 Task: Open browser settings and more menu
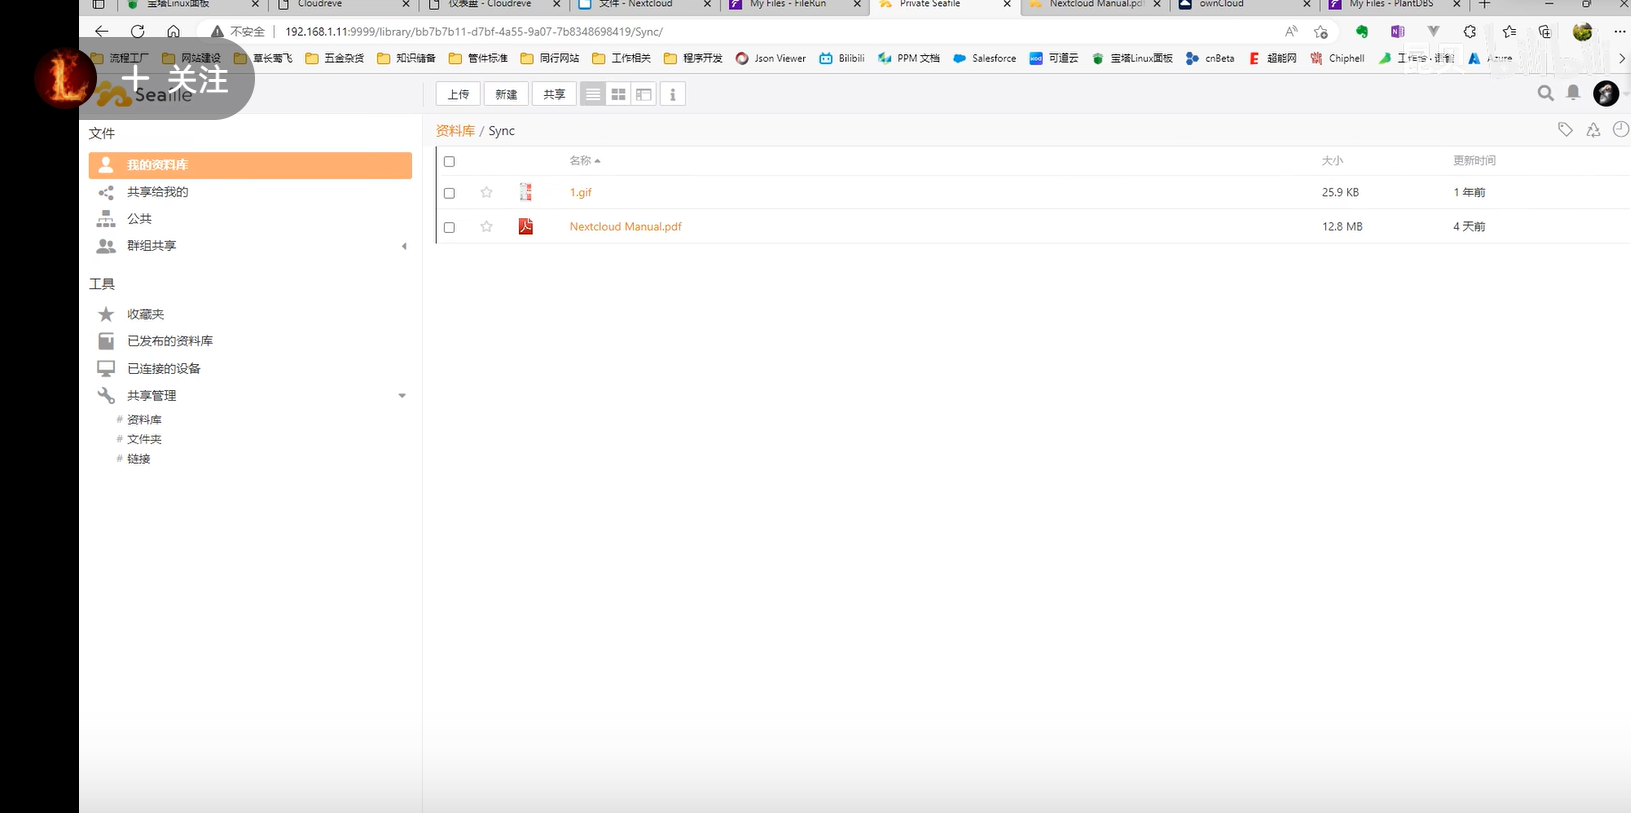[x=1619, y=32]
